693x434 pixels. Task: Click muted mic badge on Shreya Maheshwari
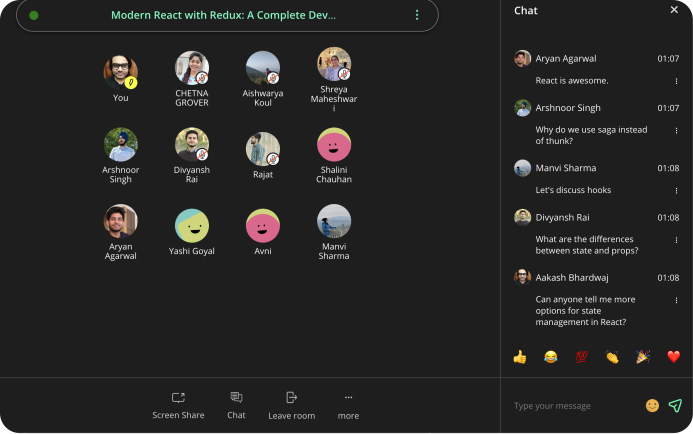tap(344, 74)
